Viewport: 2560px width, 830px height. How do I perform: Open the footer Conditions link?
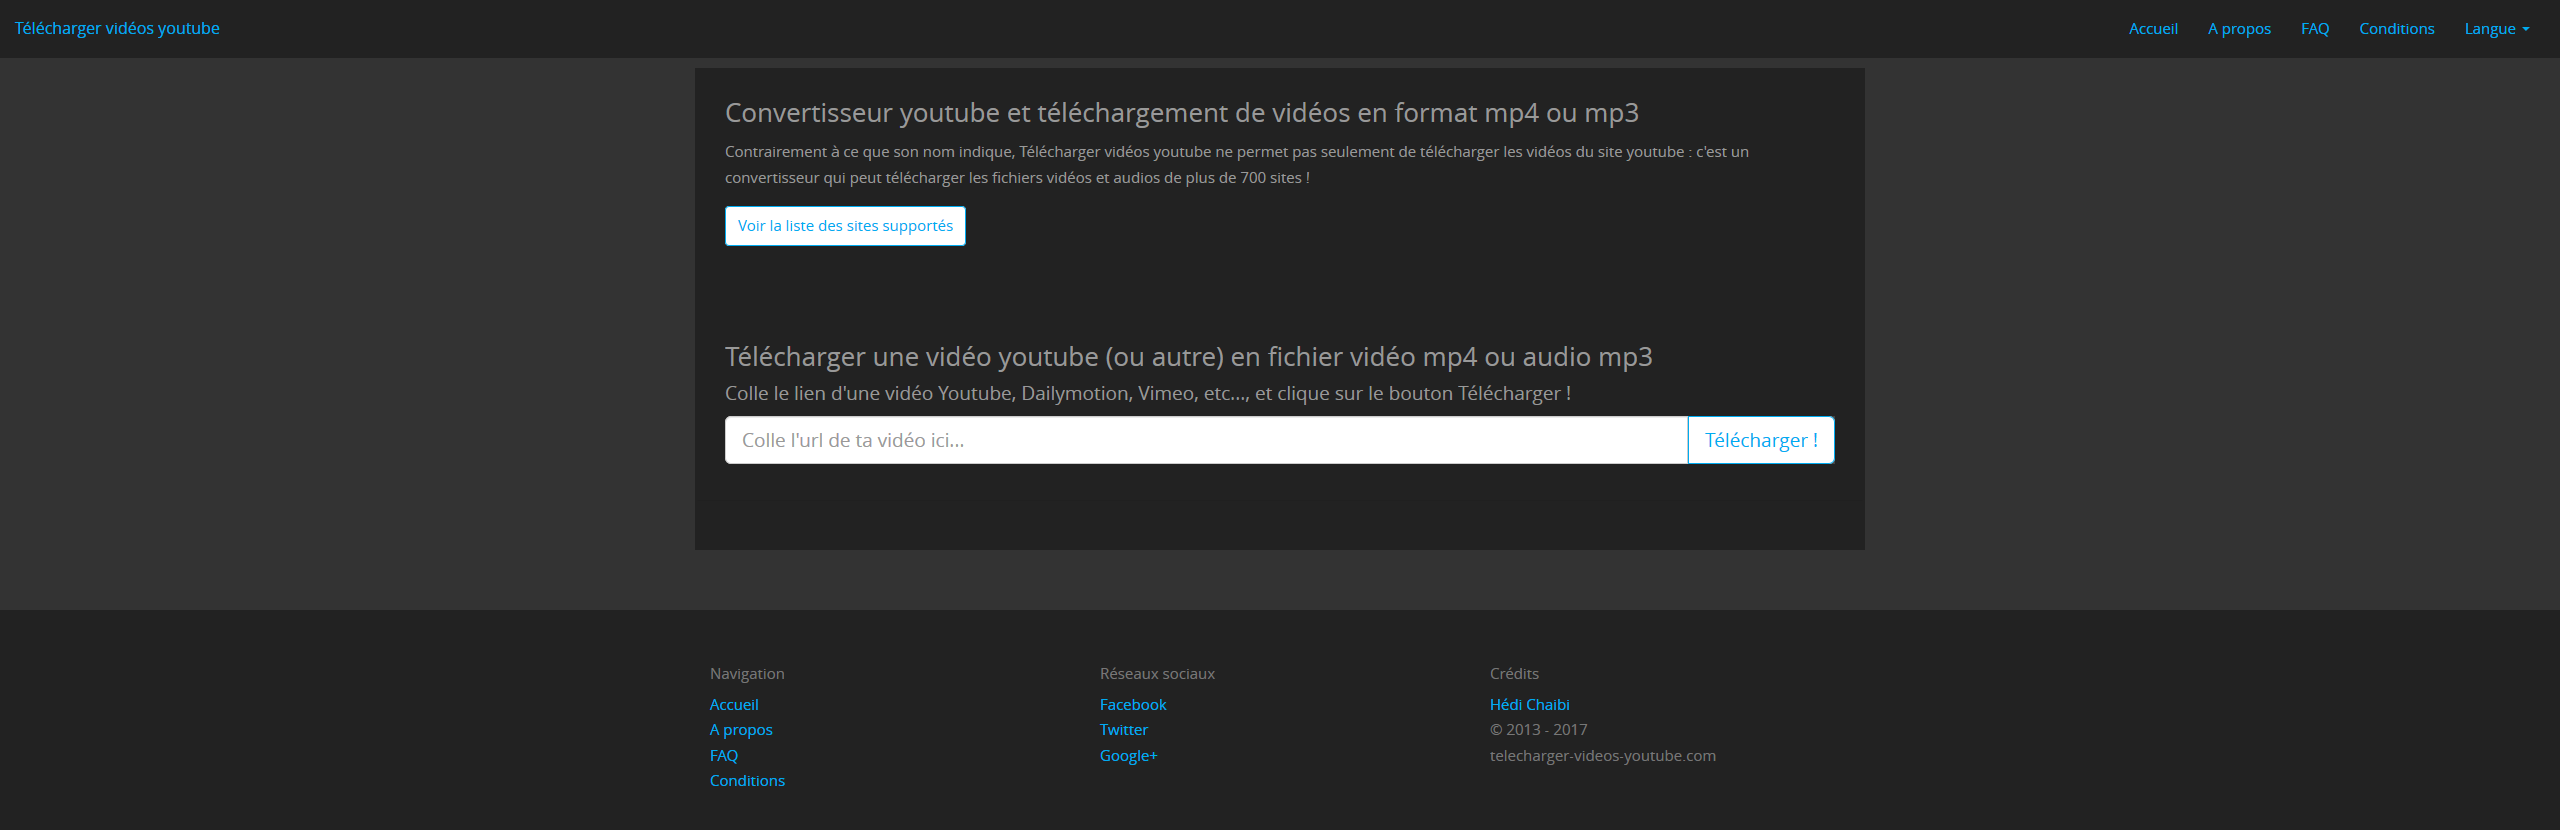[747, 781]
